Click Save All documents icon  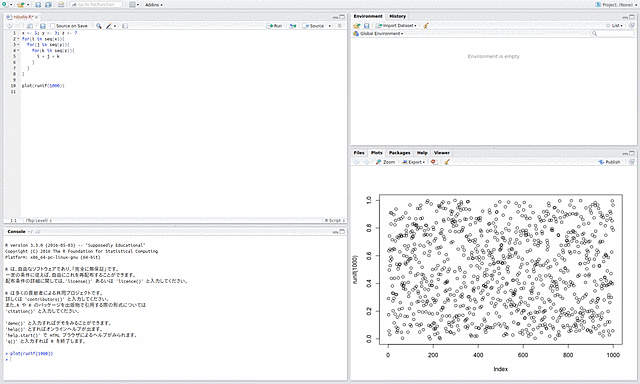(x=48, y=4)
